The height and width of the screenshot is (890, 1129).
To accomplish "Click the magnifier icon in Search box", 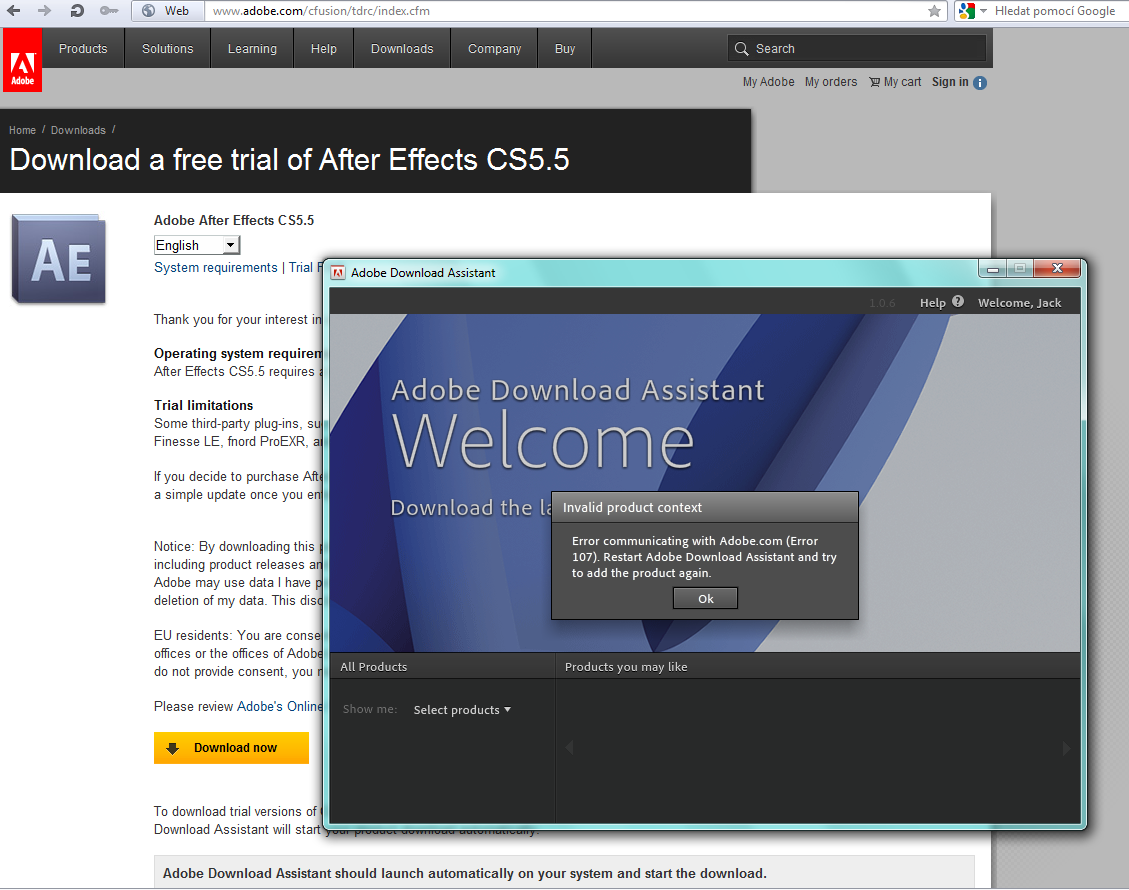I will (x=741, y=49).
